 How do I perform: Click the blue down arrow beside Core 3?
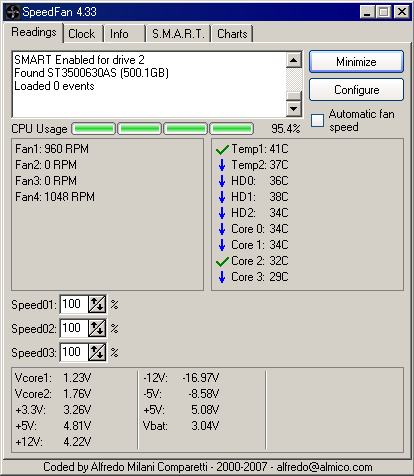coord(222,277)
